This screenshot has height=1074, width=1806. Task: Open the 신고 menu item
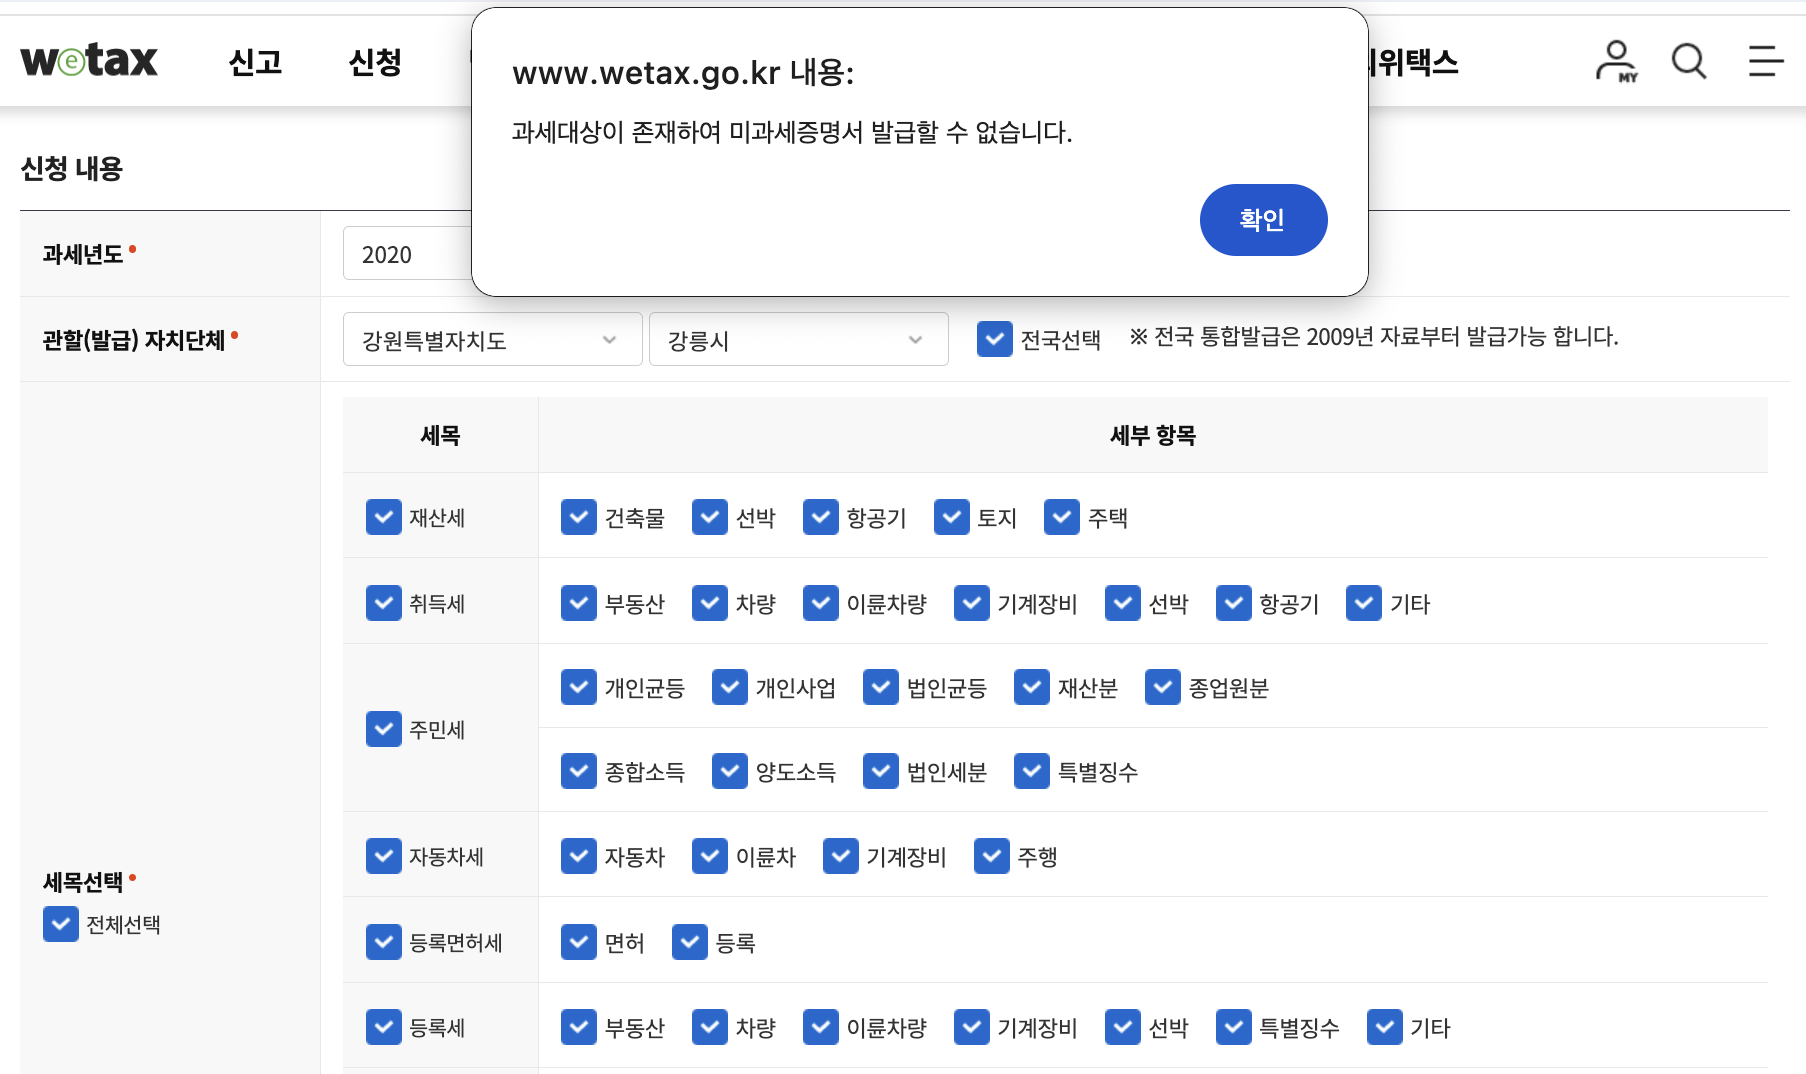pos(255,63)
